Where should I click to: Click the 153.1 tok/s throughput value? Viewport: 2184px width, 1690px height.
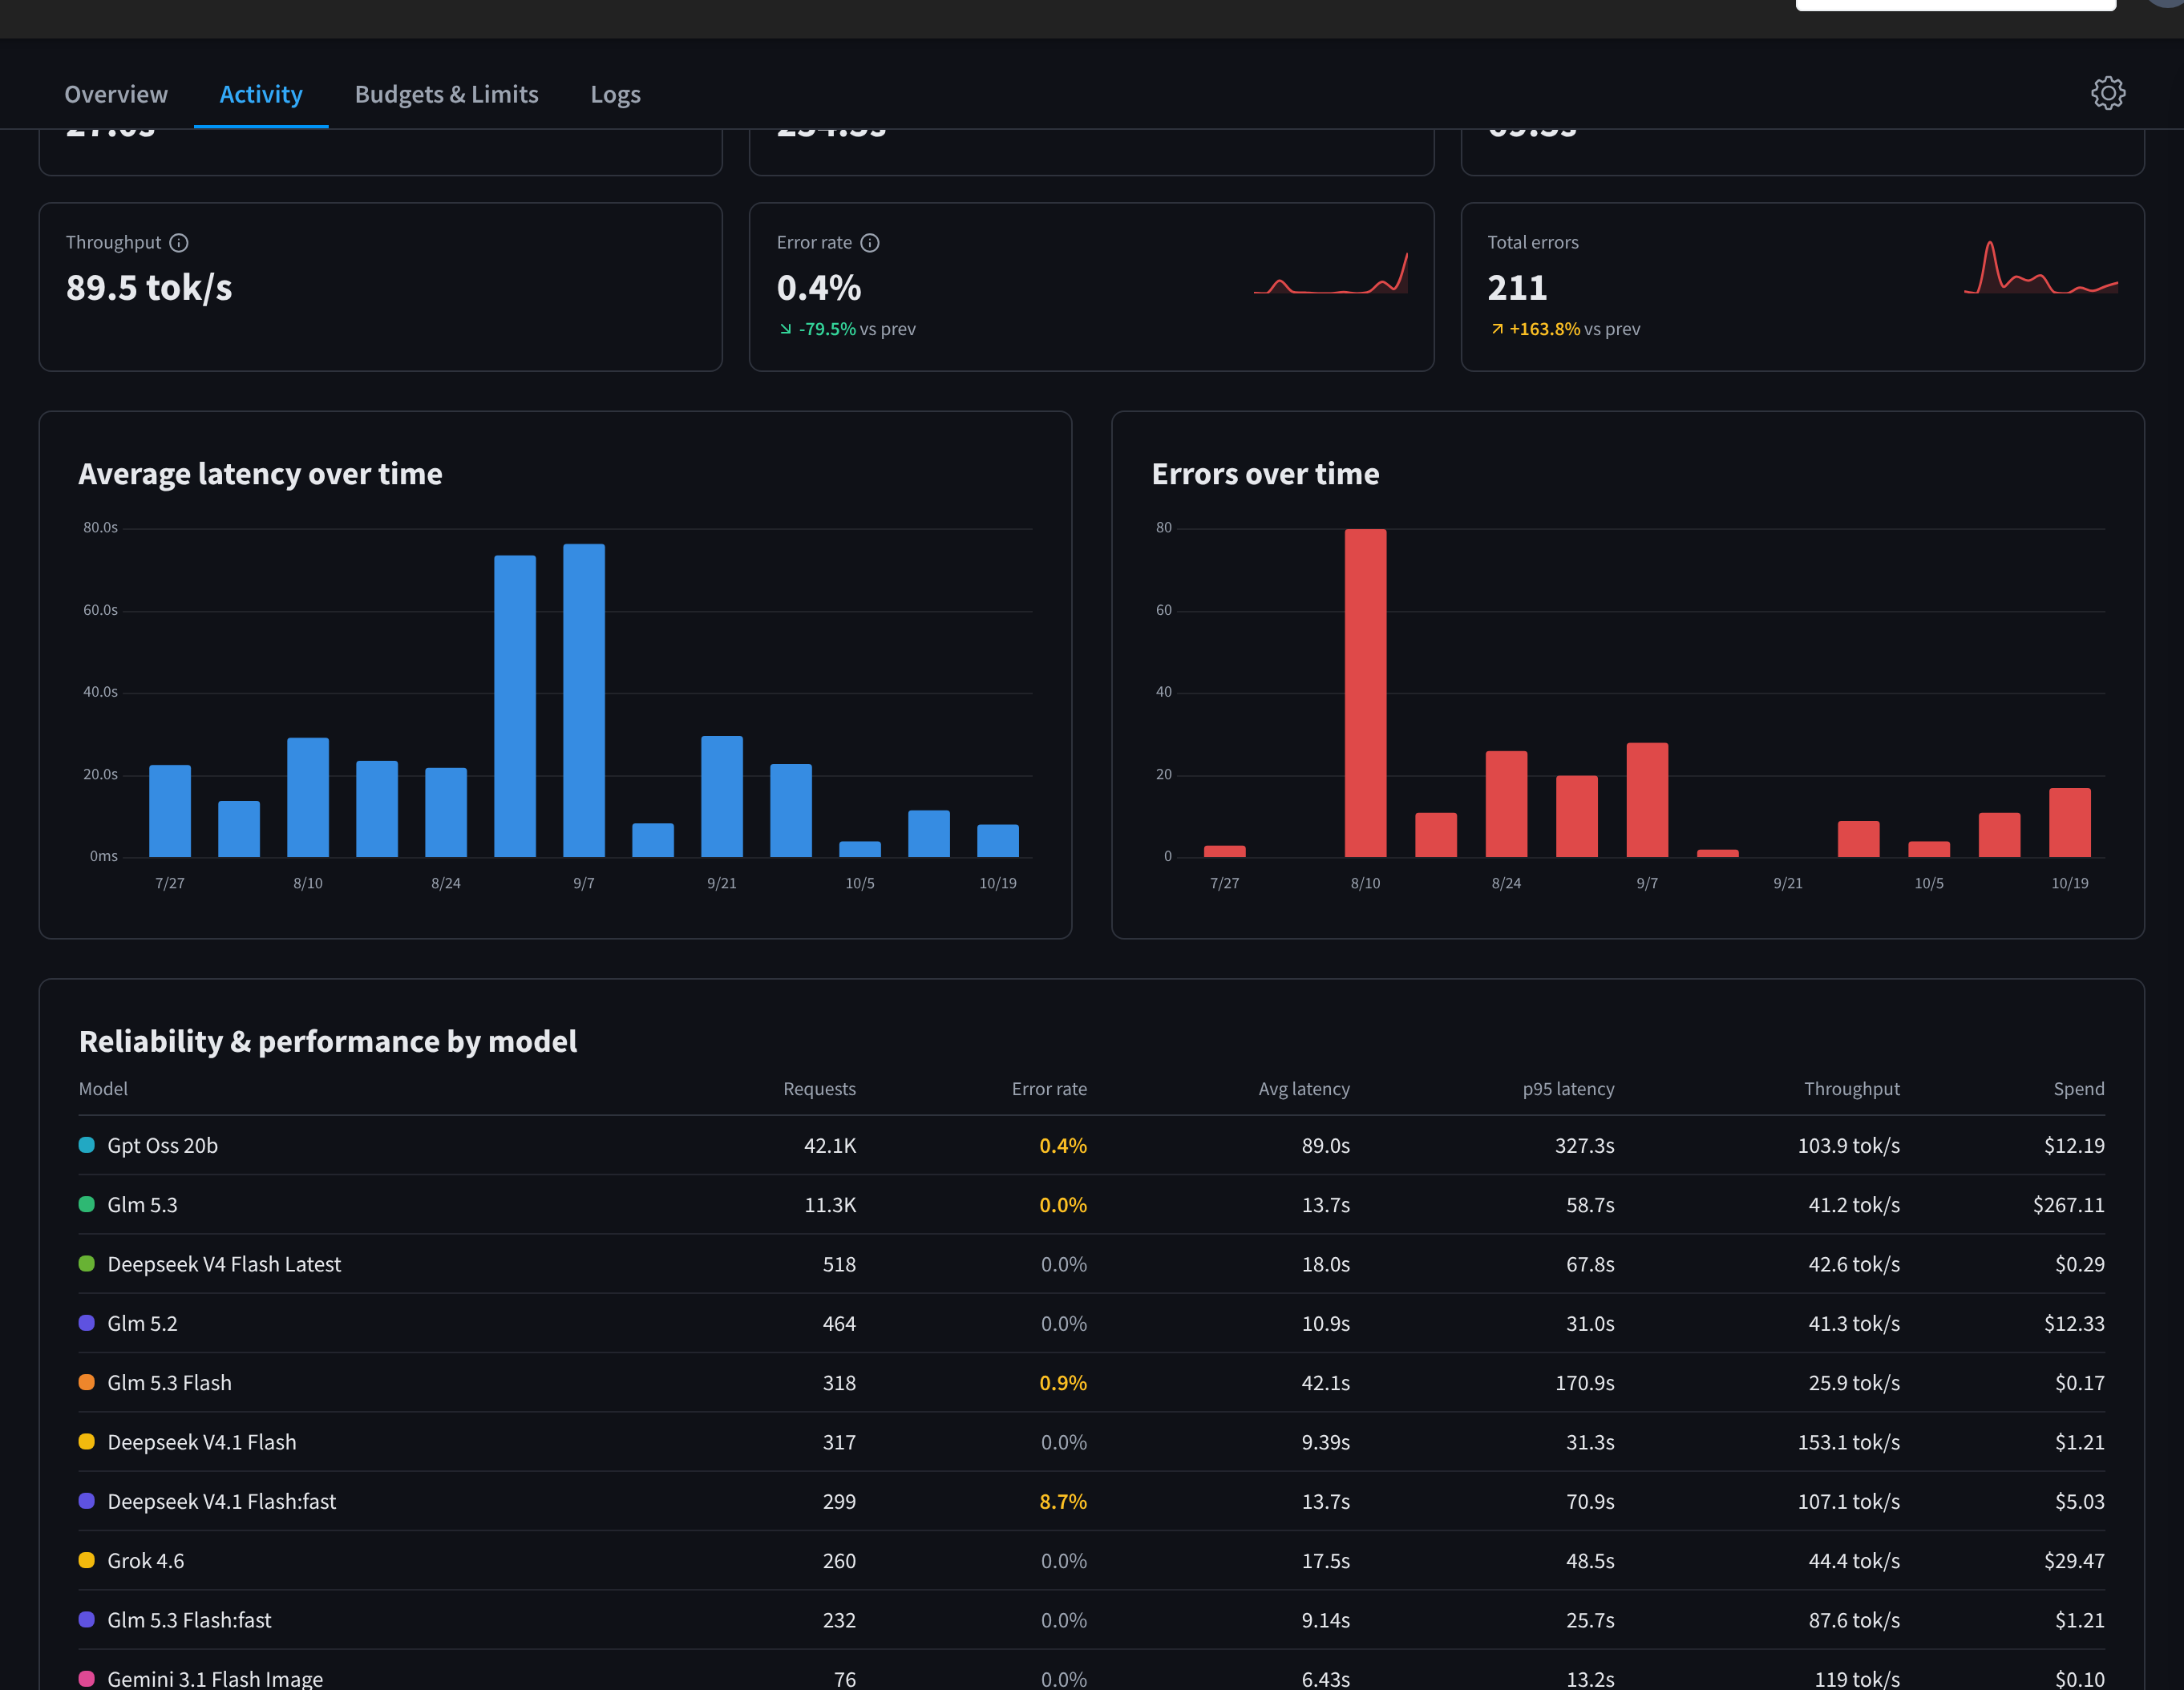tap(1848, 1442)
